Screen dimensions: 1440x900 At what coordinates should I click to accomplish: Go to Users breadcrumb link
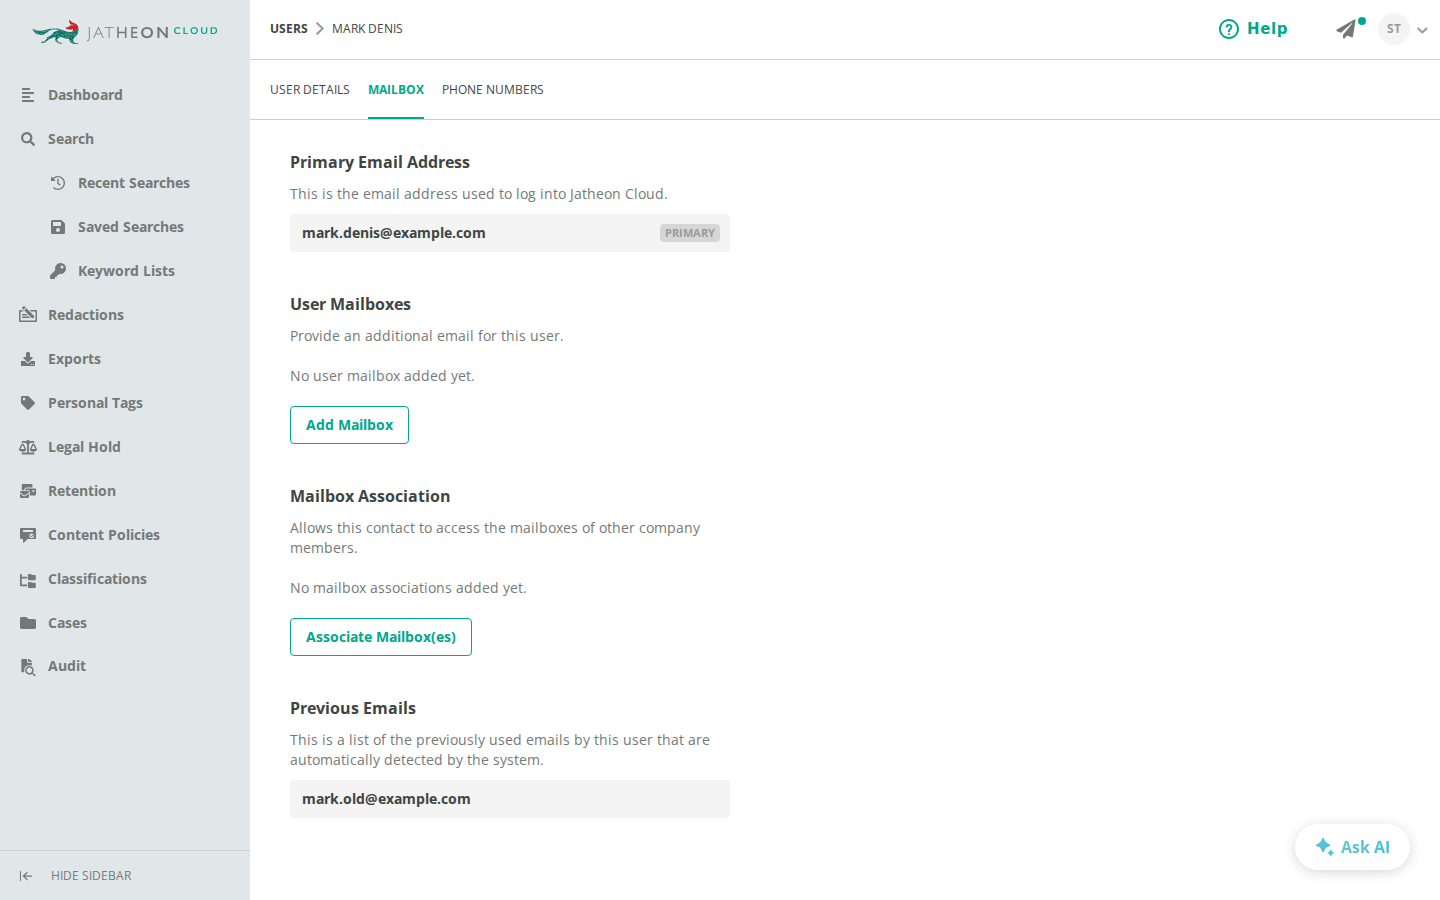(289, 29)
